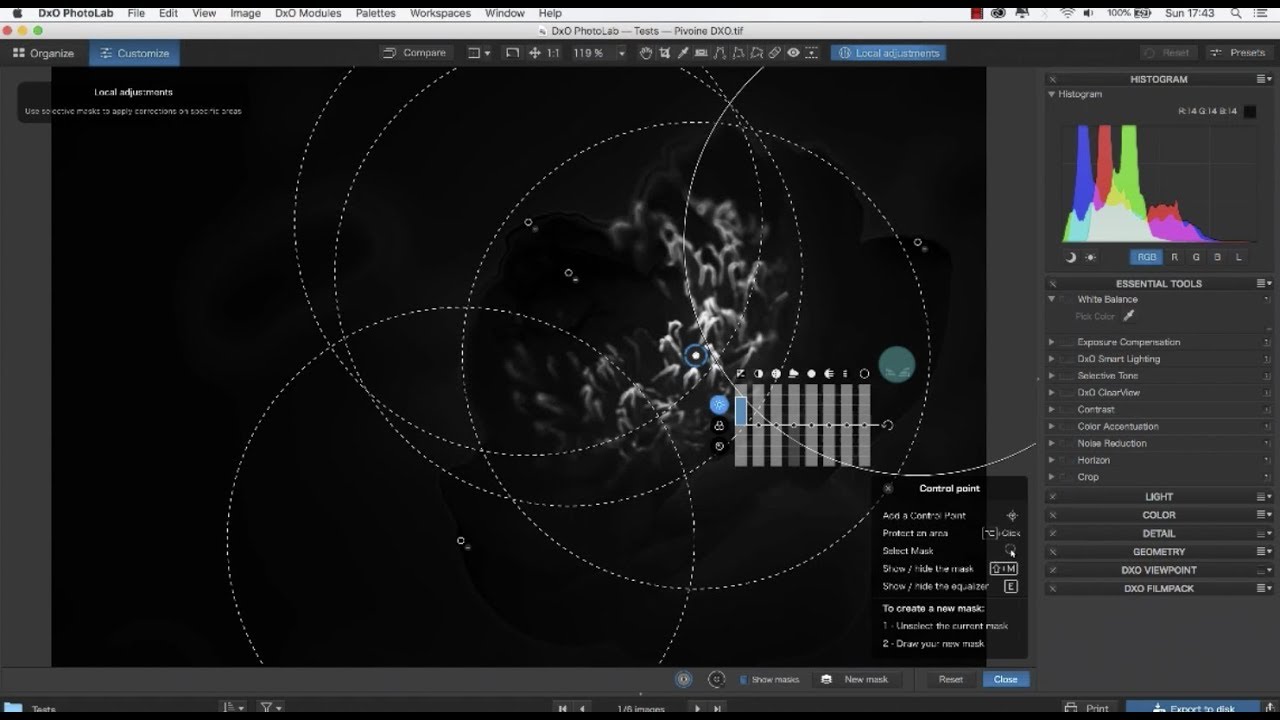Open the File menu
Image resolution: width=1280 pixels, height=720 pixels.
(x=136, y=13)
